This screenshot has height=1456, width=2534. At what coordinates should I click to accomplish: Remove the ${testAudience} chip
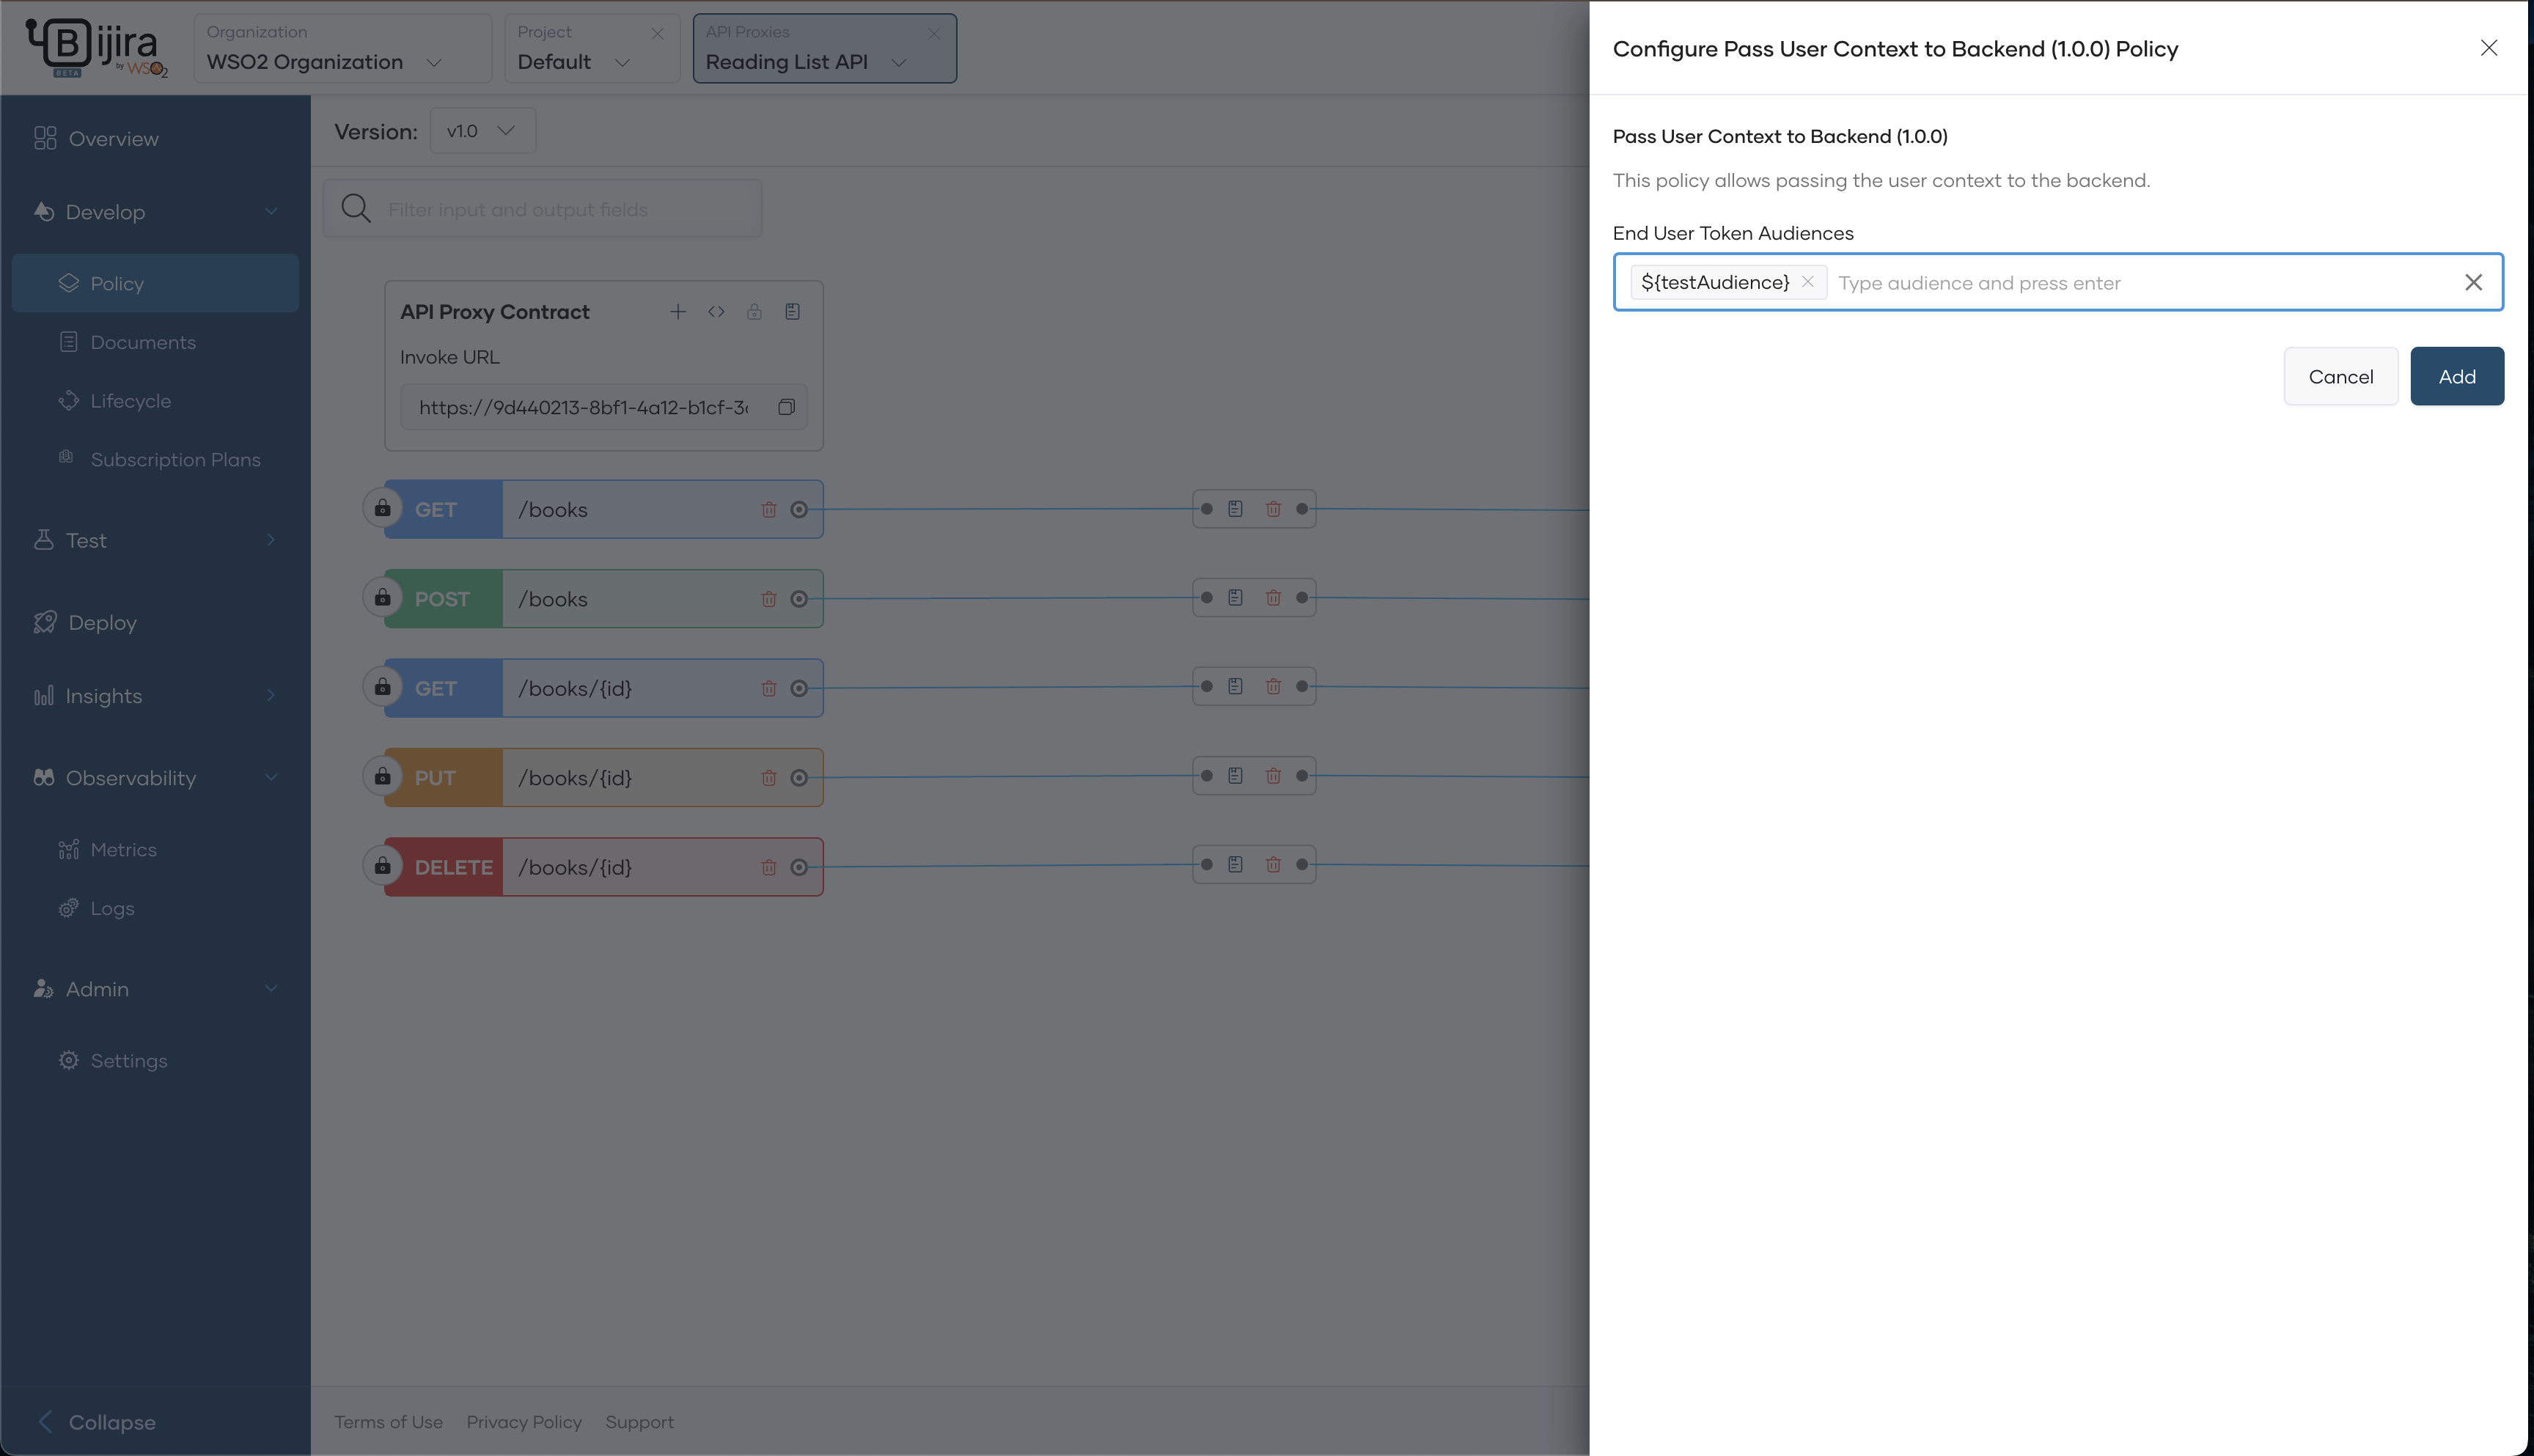tap(1807, 282)
